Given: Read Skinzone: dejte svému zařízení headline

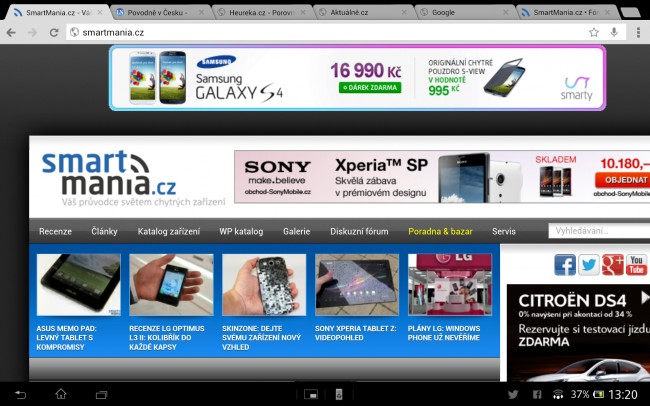Looking at the screenshot, I should coord(262,338).
